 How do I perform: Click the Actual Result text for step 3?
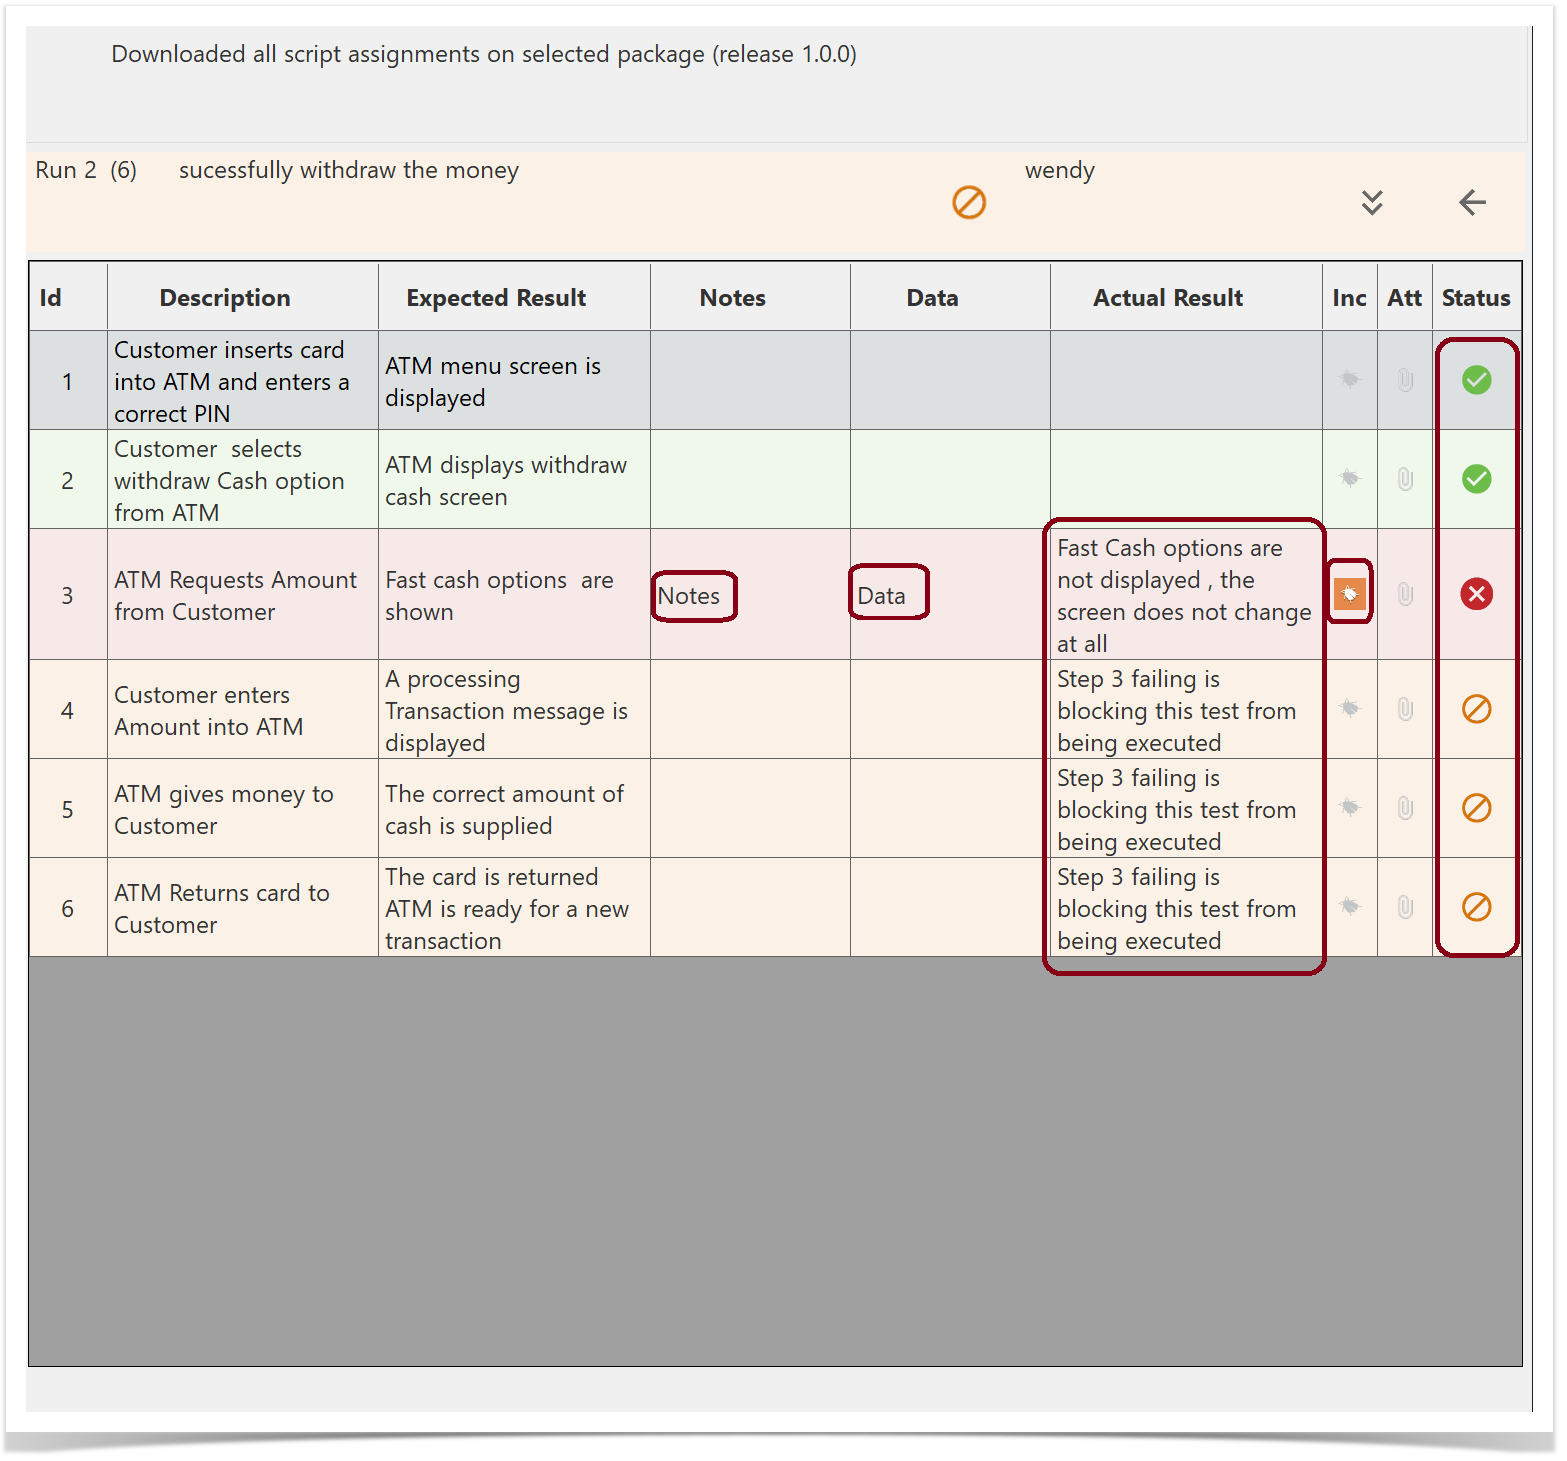click(x=1183, y=595)
